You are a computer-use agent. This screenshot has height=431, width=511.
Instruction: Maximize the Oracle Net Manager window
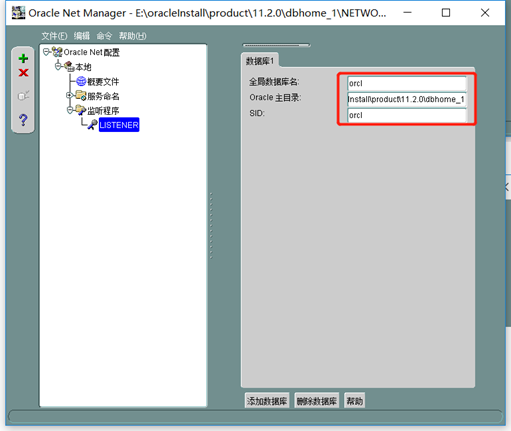[446, 13]
